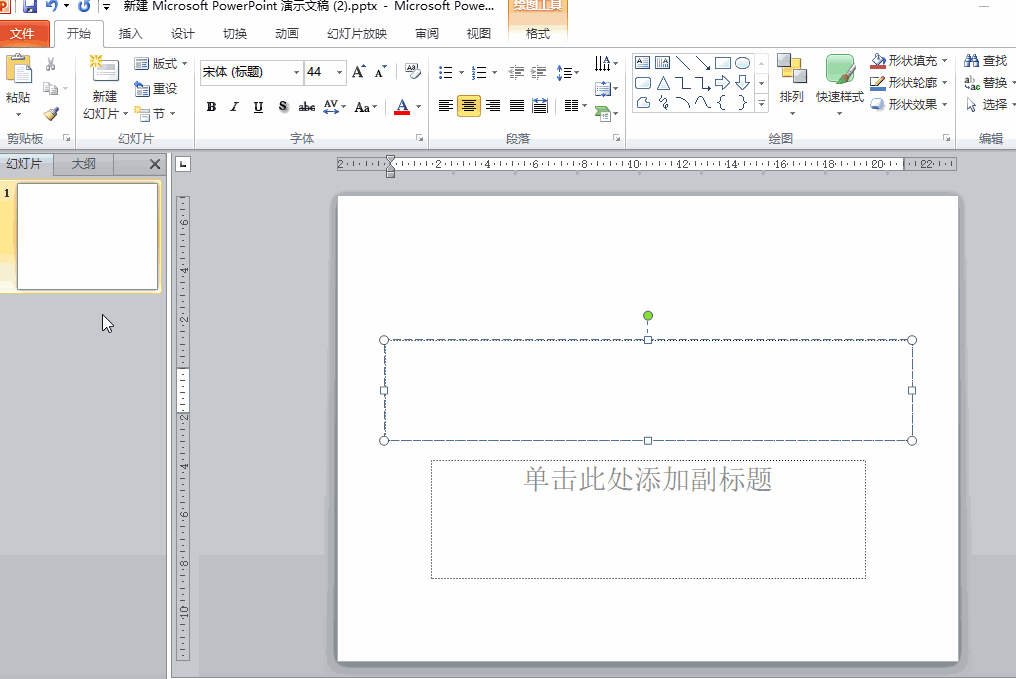This screenshot has width=1016, height=679.
Task: Click the 重设 reset slide button
Action: tap(156, 89)
